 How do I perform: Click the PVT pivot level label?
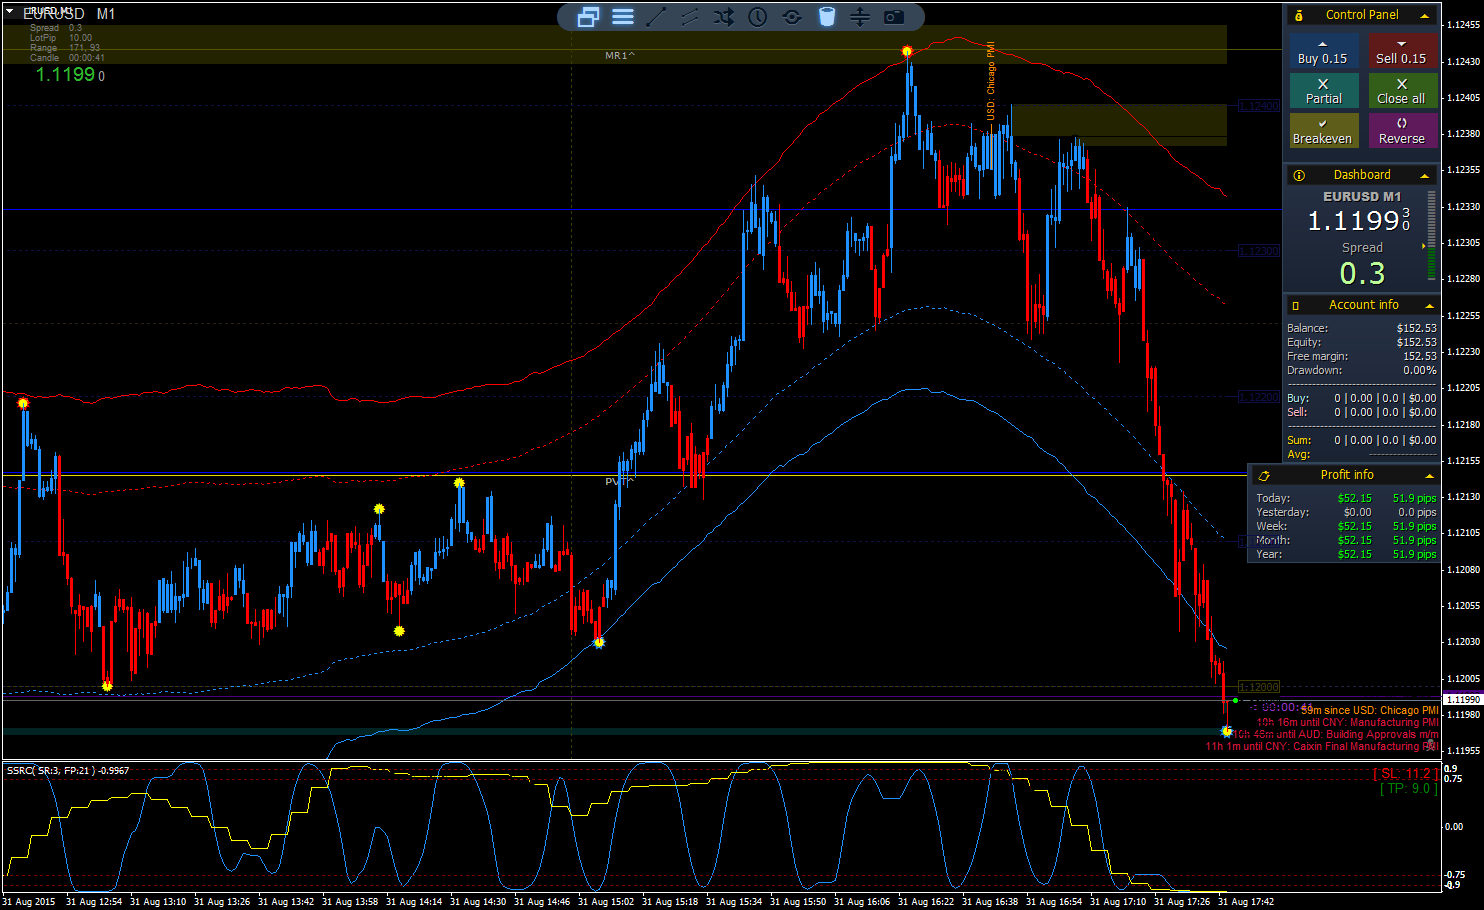click(619, 482)
